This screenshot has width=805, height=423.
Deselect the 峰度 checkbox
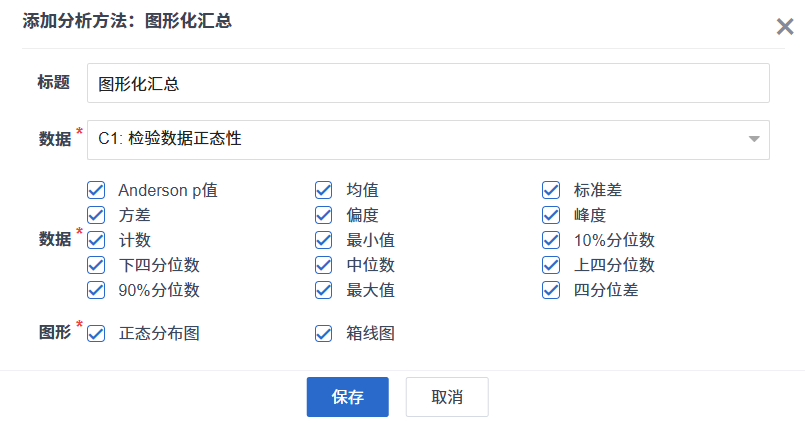[x=551, y=215]
